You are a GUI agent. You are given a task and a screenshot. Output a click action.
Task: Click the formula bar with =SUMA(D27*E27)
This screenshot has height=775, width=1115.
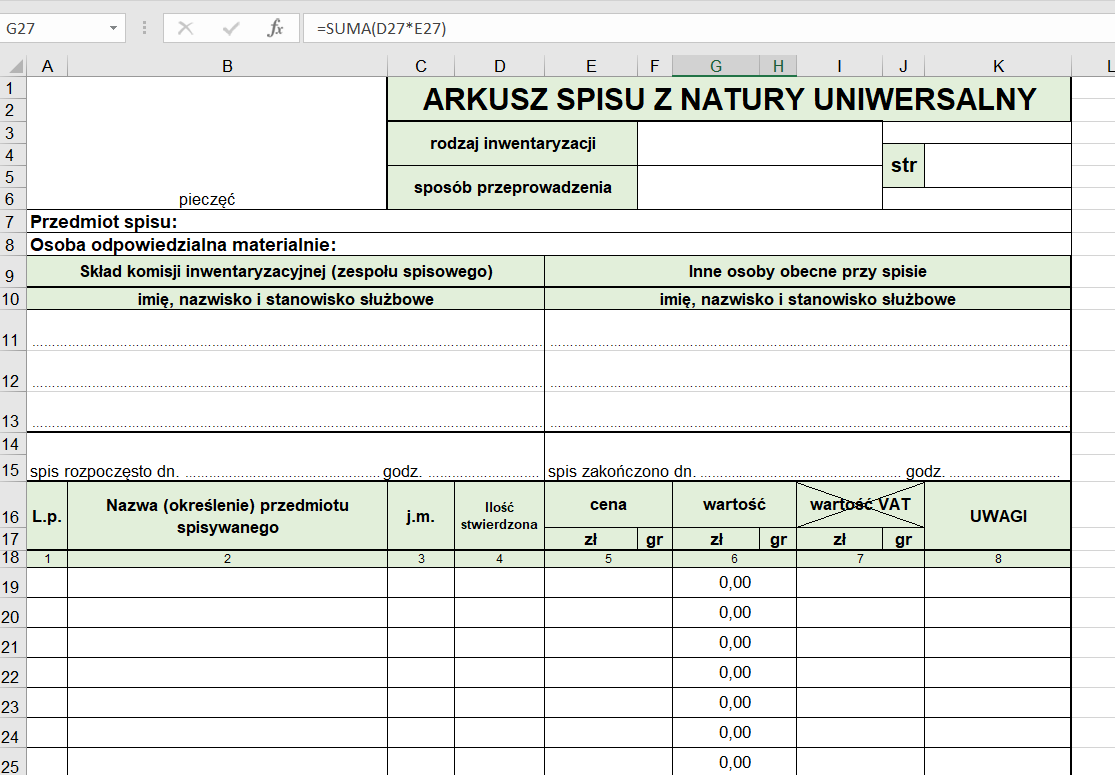click(x=708, y=28)
